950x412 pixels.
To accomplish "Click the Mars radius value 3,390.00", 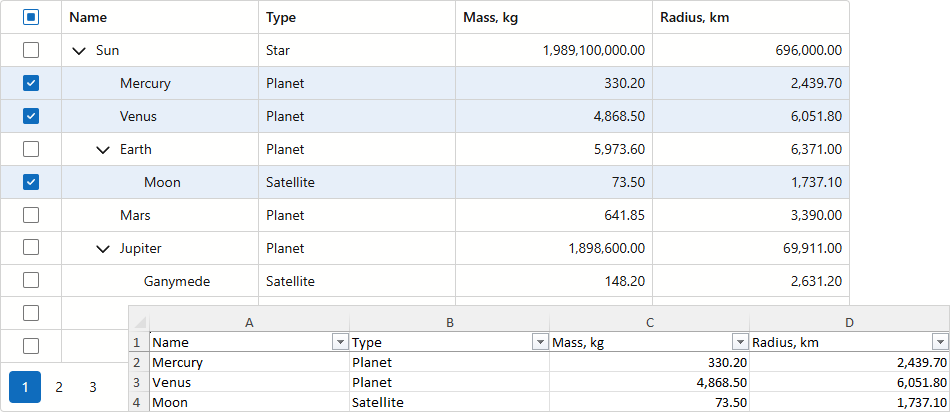I will [x=816, y=215].
